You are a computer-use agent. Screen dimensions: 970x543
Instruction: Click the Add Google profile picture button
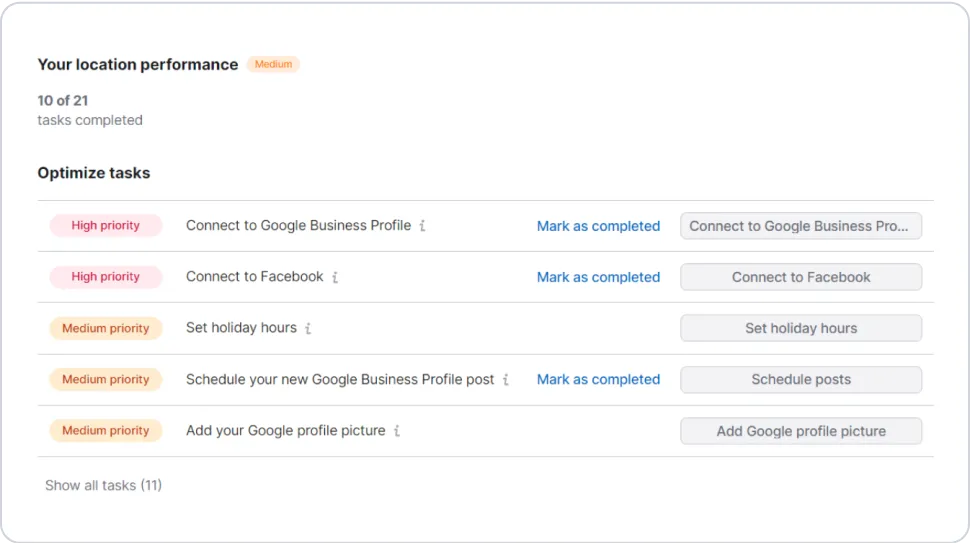[x=801, y=431]
